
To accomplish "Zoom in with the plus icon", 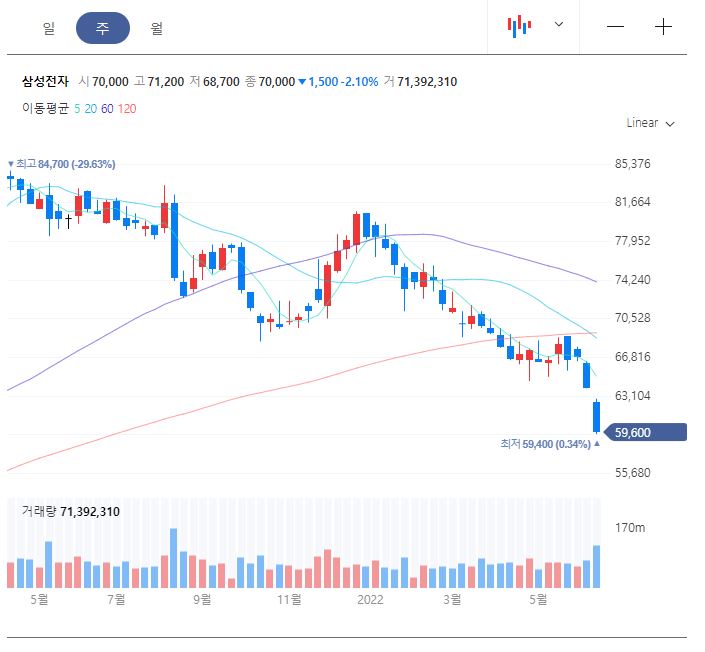I will coord(663,27).
